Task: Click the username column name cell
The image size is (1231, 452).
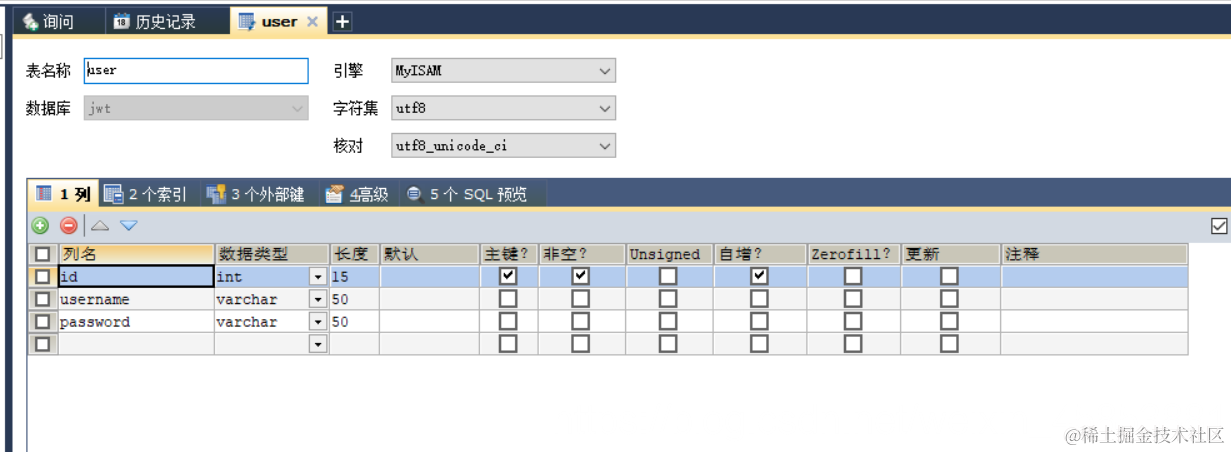Action: click(136, 299)
